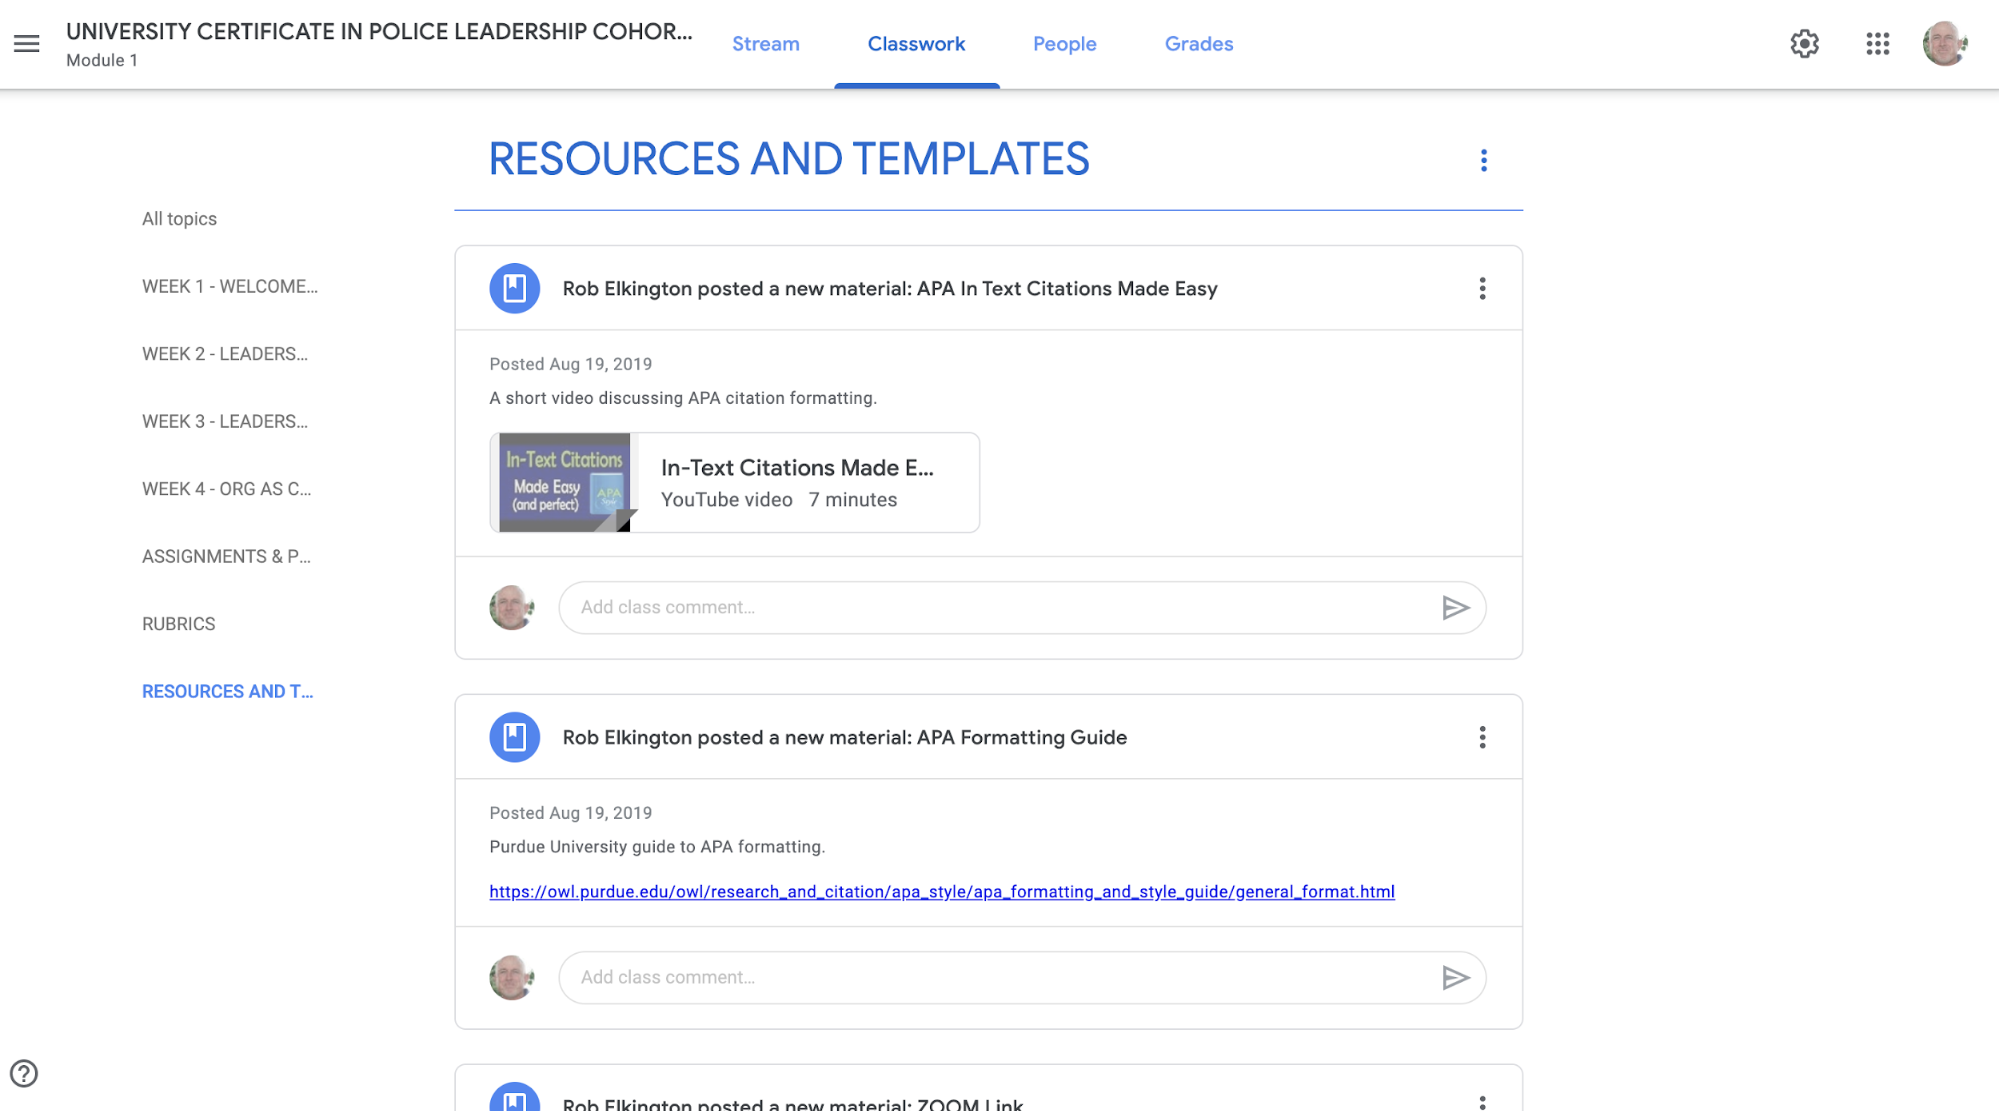
Task: Click the material post icon for APA Formatting Guide
Action: point(513,737)
